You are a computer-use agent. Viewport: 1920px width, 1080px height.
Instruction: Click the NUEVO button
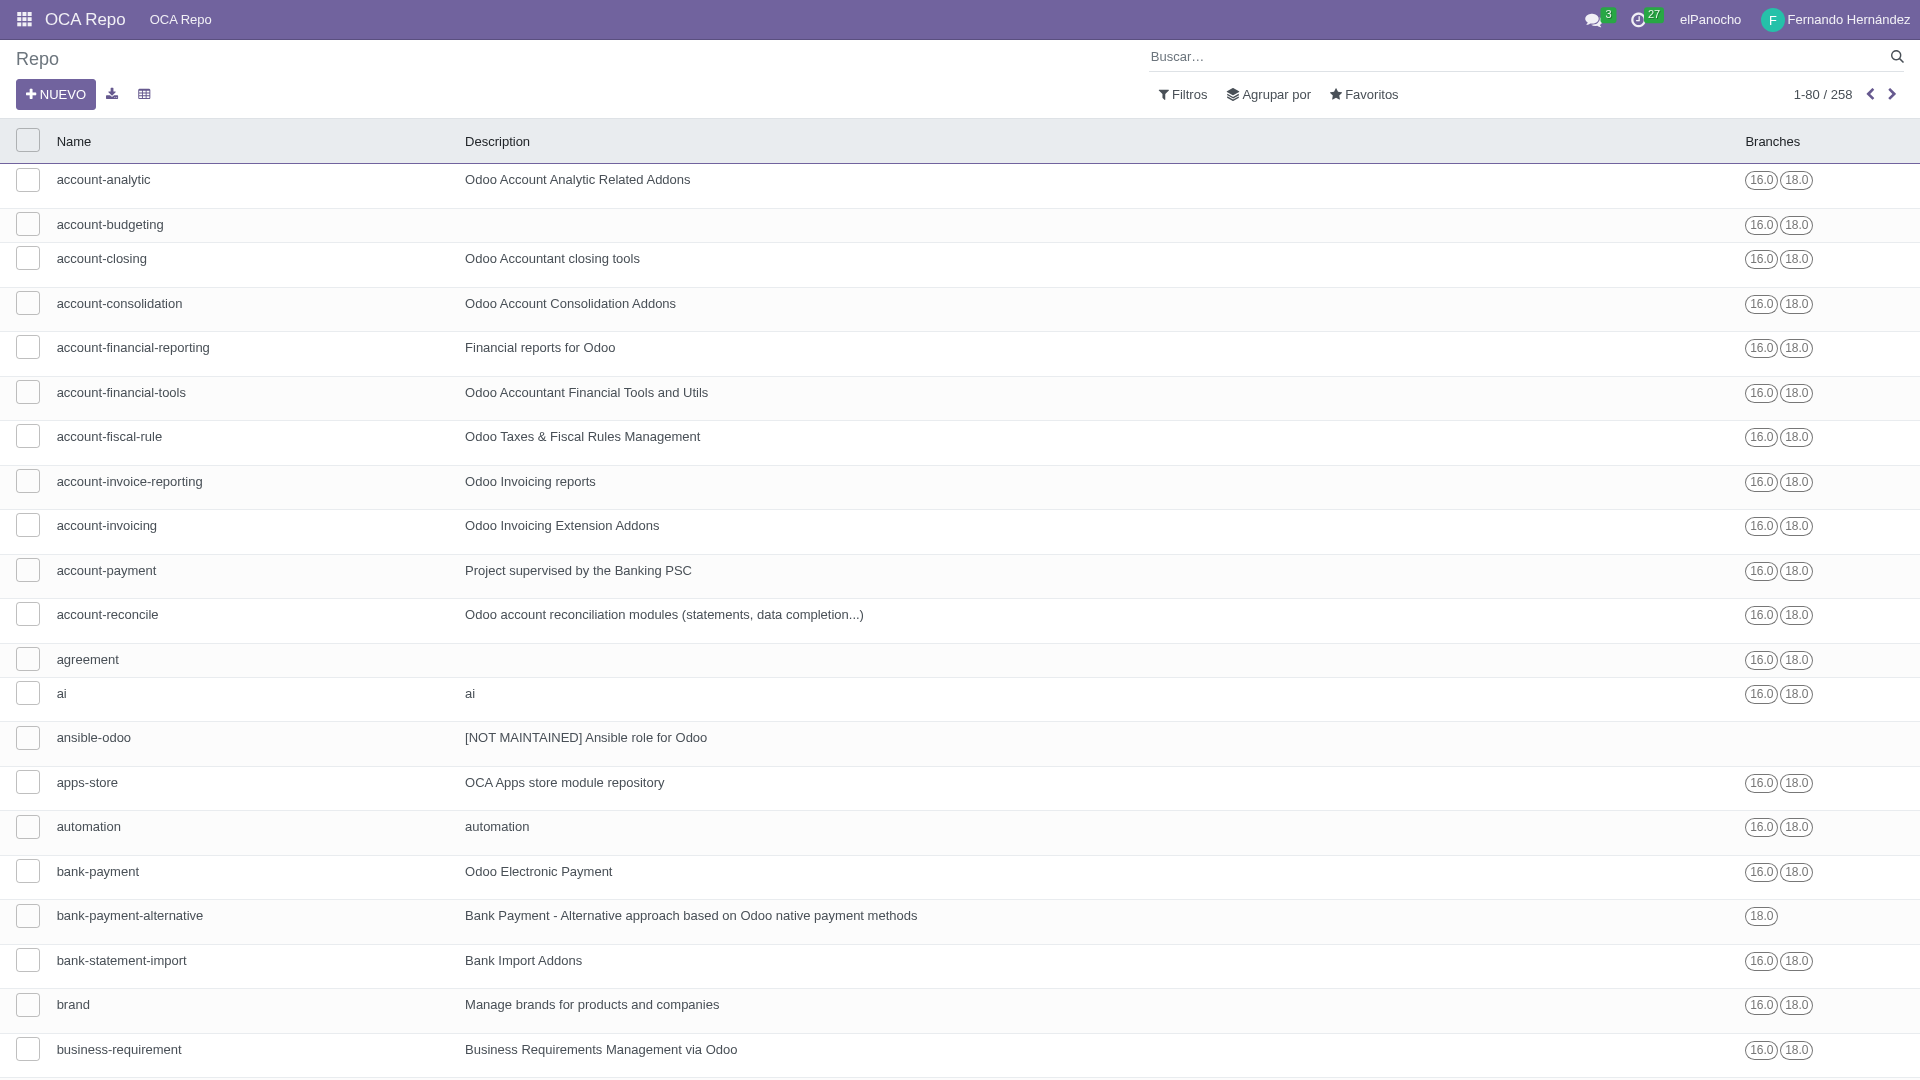[55, 94]
